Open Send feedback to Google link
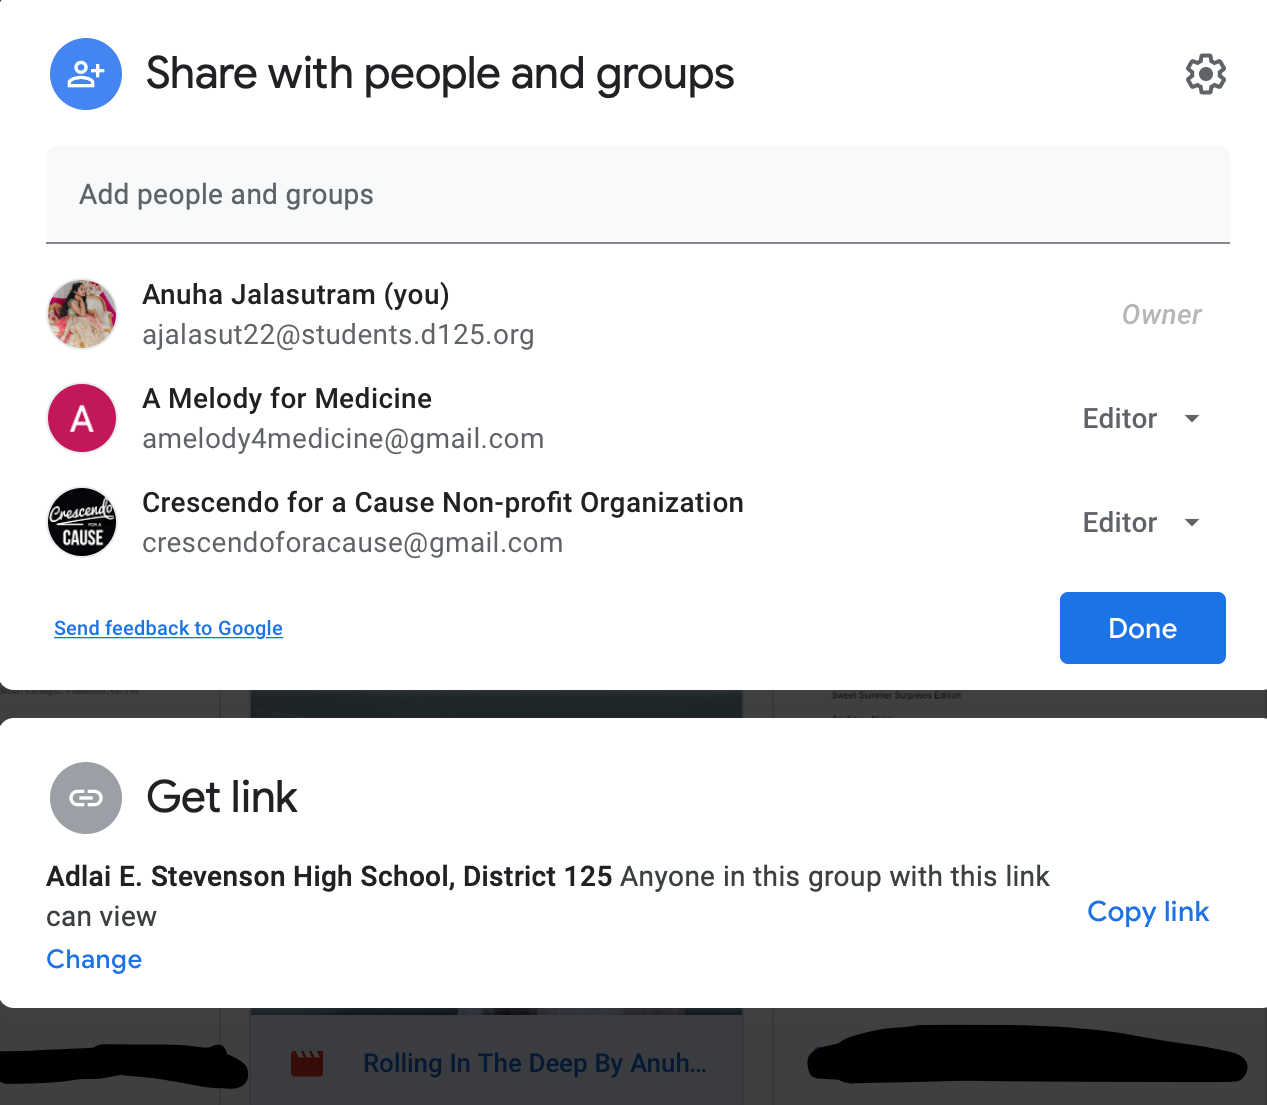 click(168, 628)
